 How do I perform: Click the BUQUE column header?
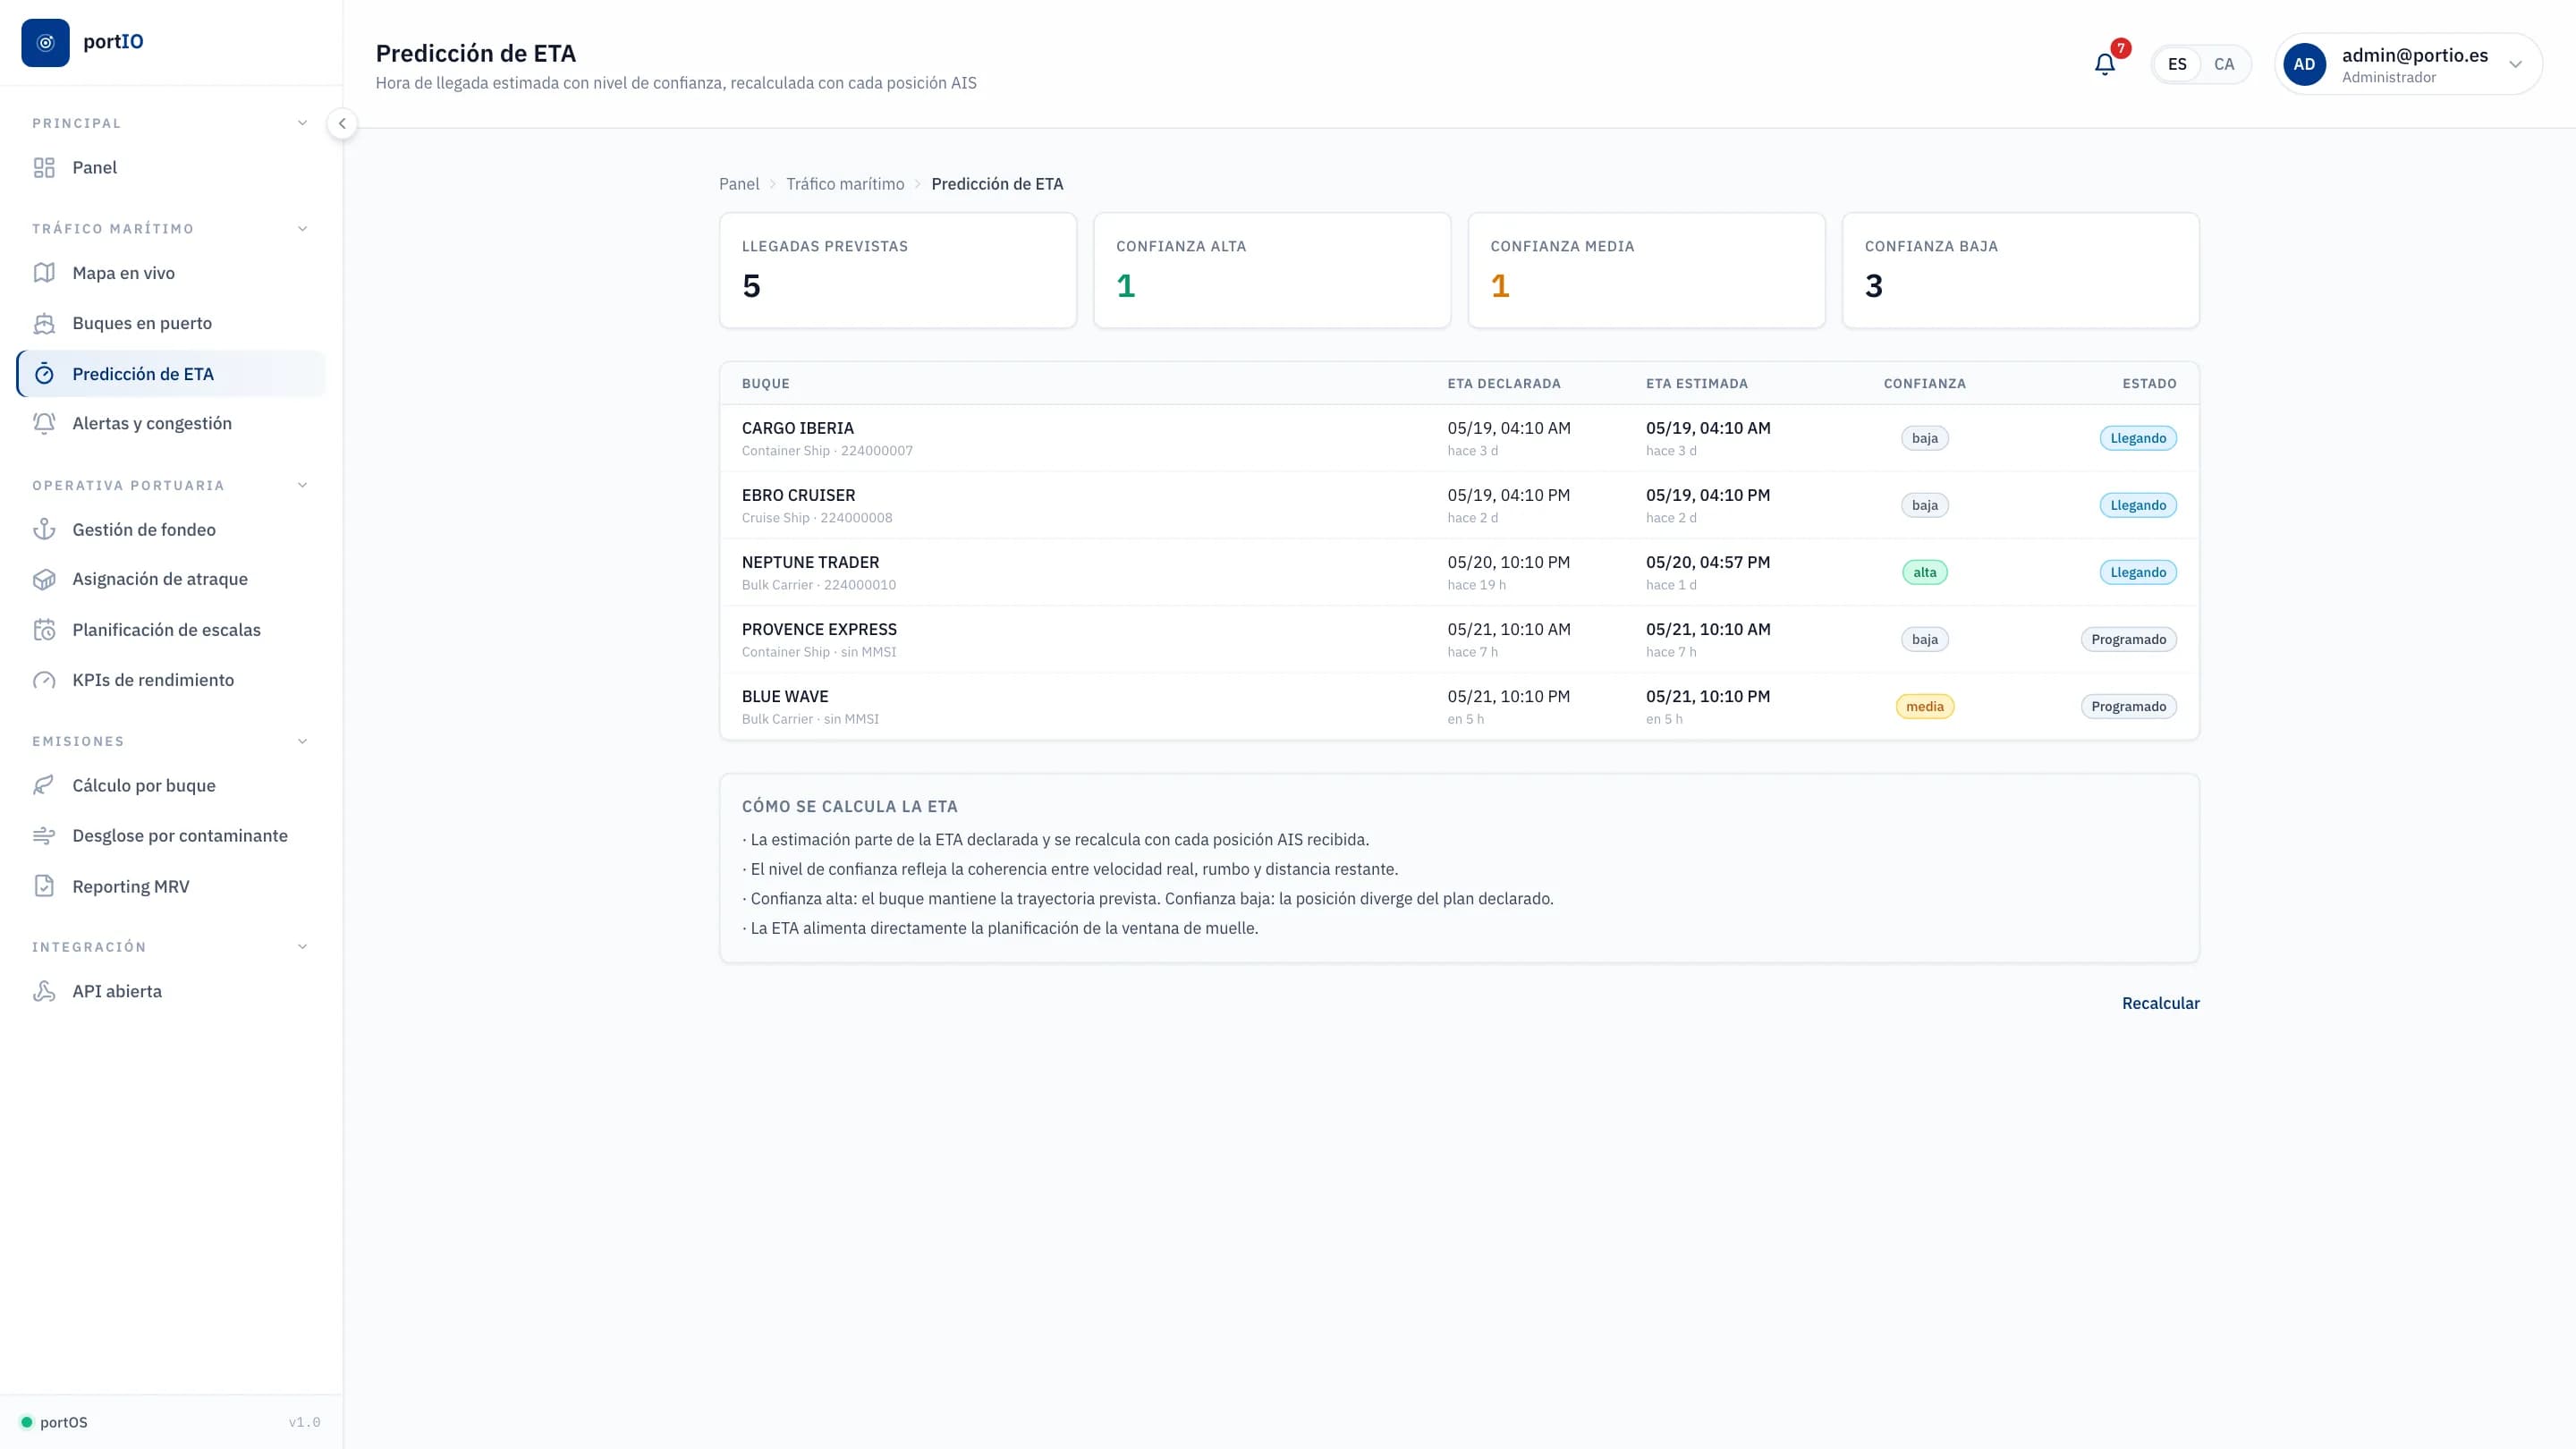coord(765,384)
